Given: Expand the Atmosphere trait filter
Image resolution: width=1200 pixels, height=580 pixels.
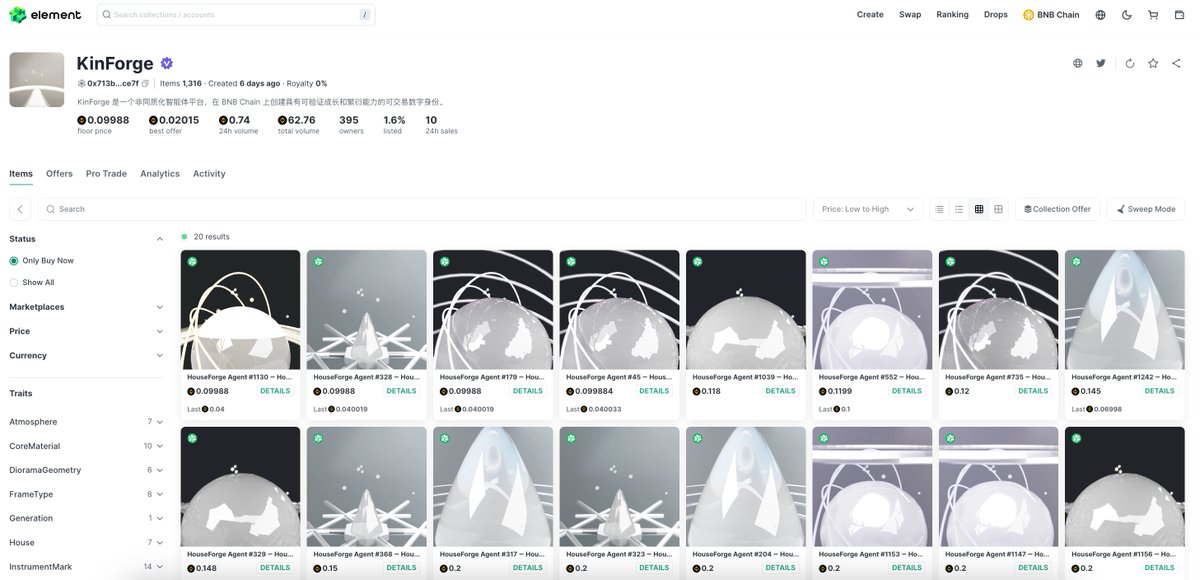Looking at the screenshot, I should point(87,422).
